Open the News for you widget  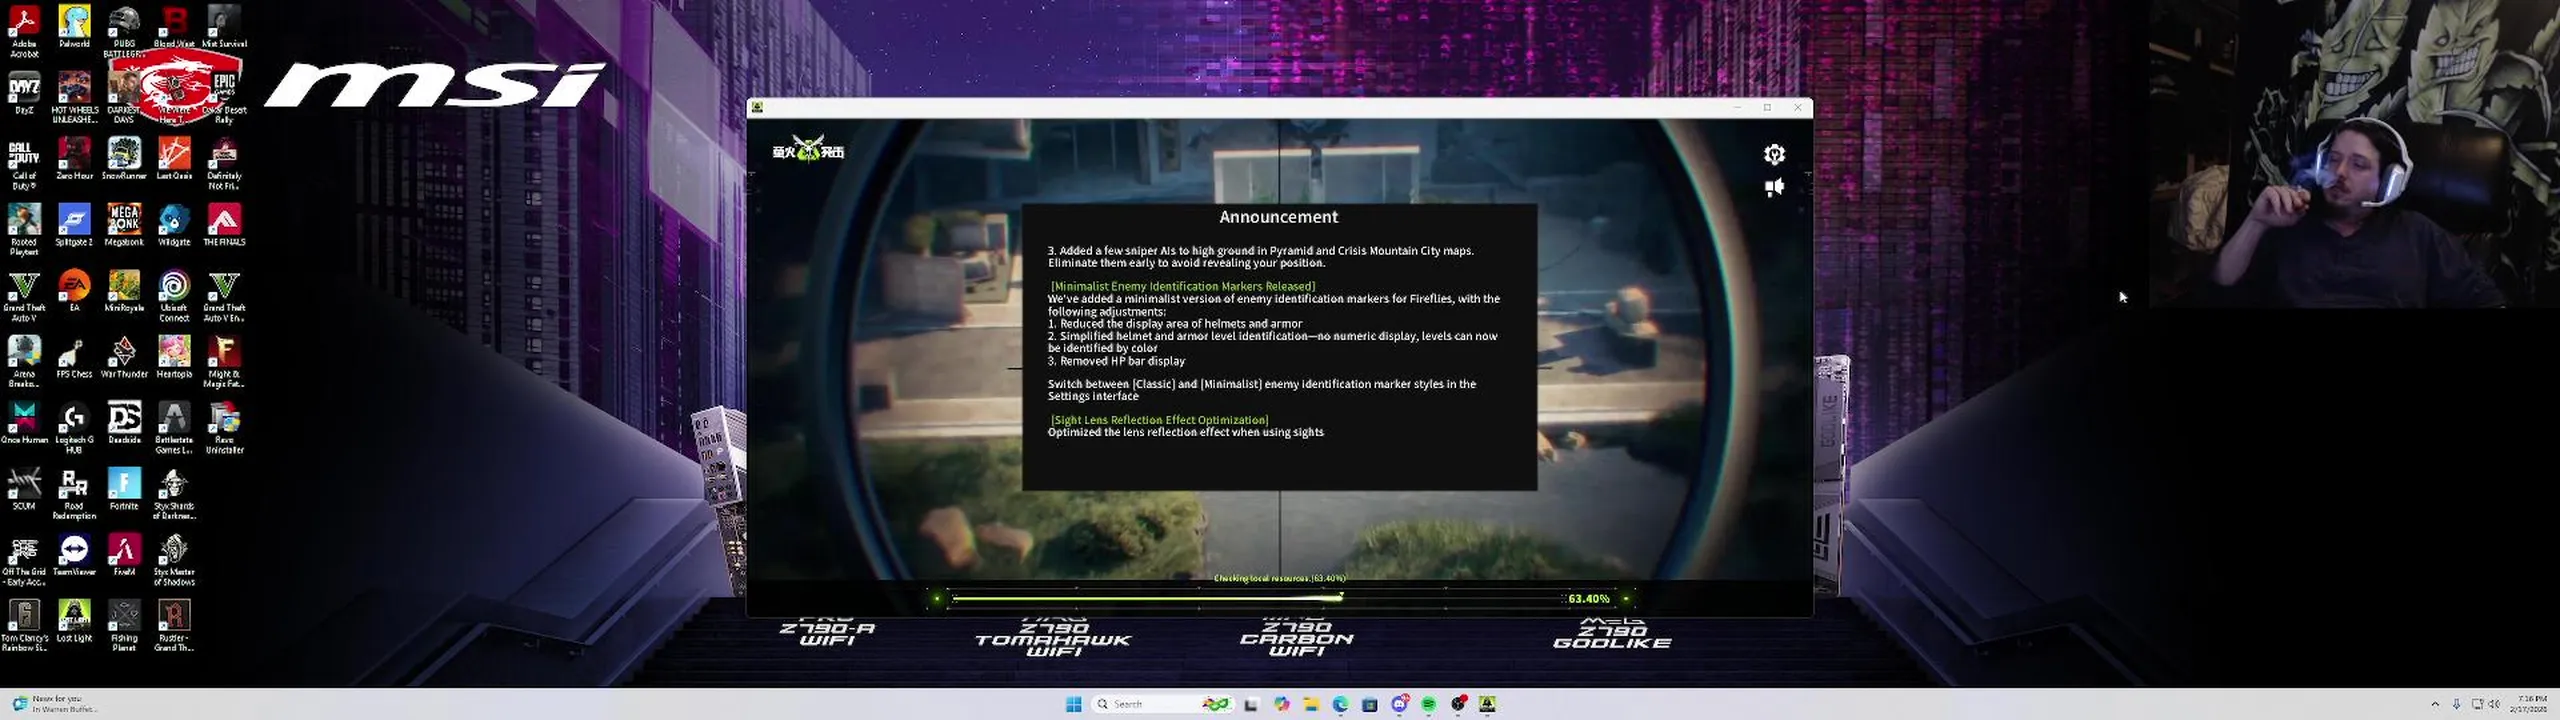pos(56,704)
